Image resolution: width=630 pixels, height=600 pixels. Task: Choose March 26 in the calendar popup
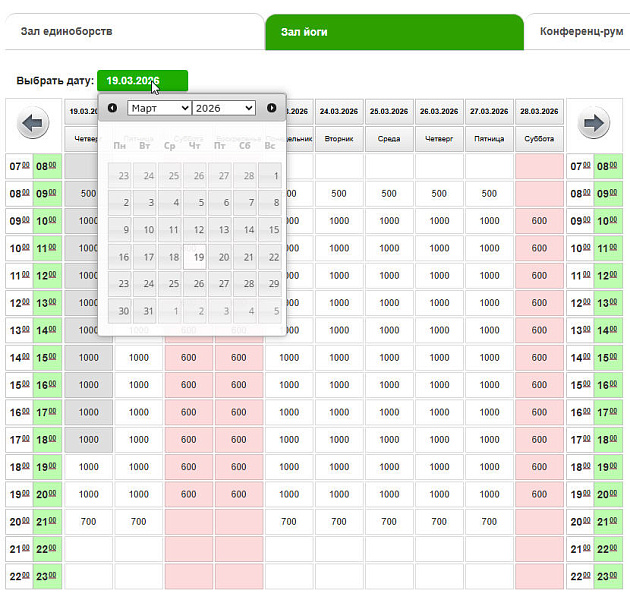coord(195,284)
